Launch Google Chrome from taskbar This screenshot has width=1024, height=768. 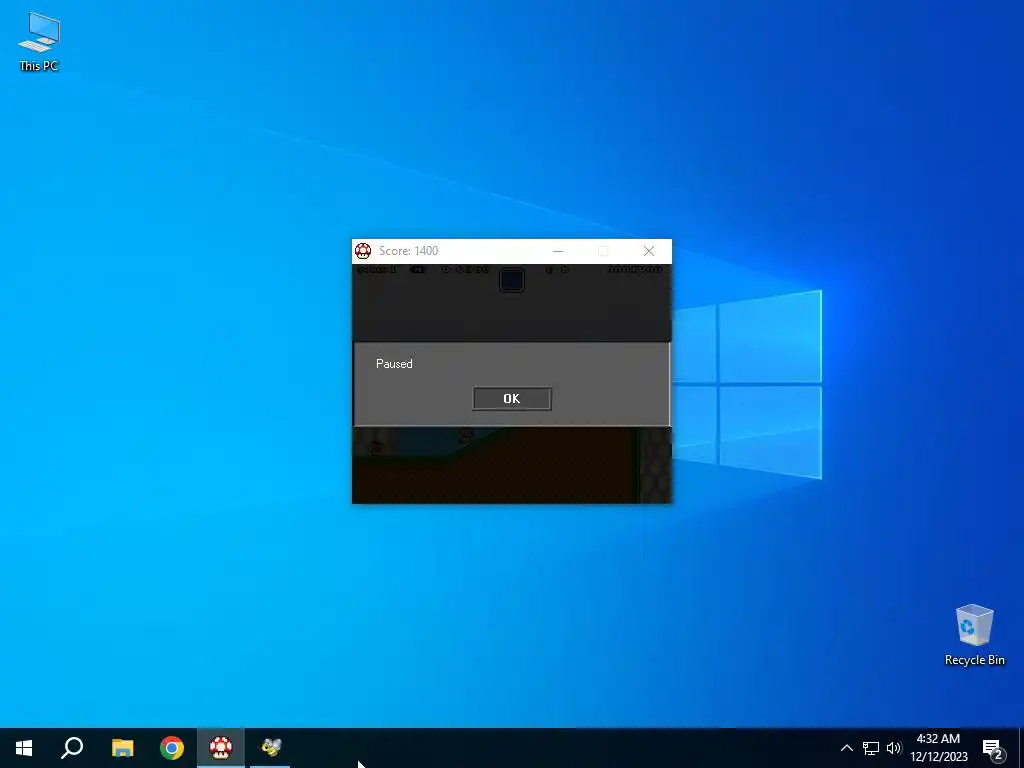click(172, 748)
